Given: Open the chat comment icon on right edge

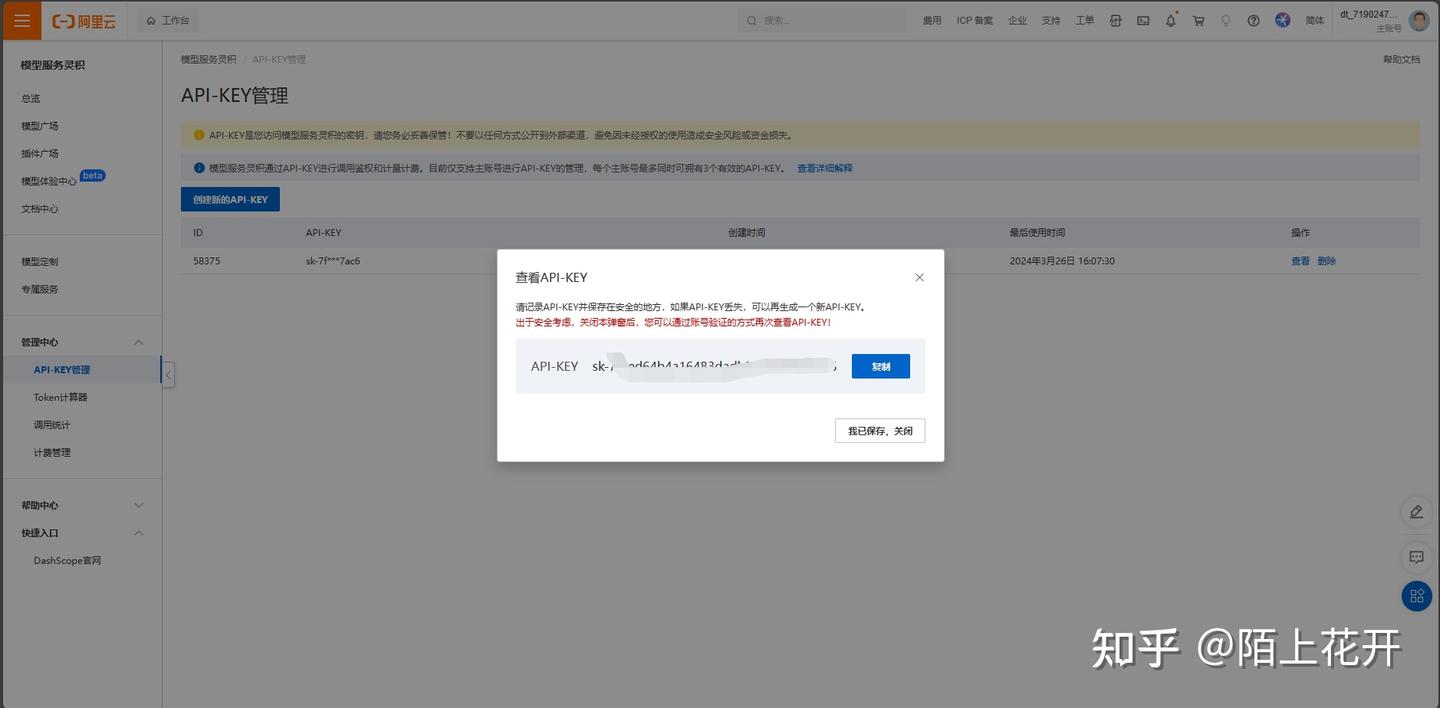Looking at the screenshot, I should pyautogui.click(x=1416, y=557).
